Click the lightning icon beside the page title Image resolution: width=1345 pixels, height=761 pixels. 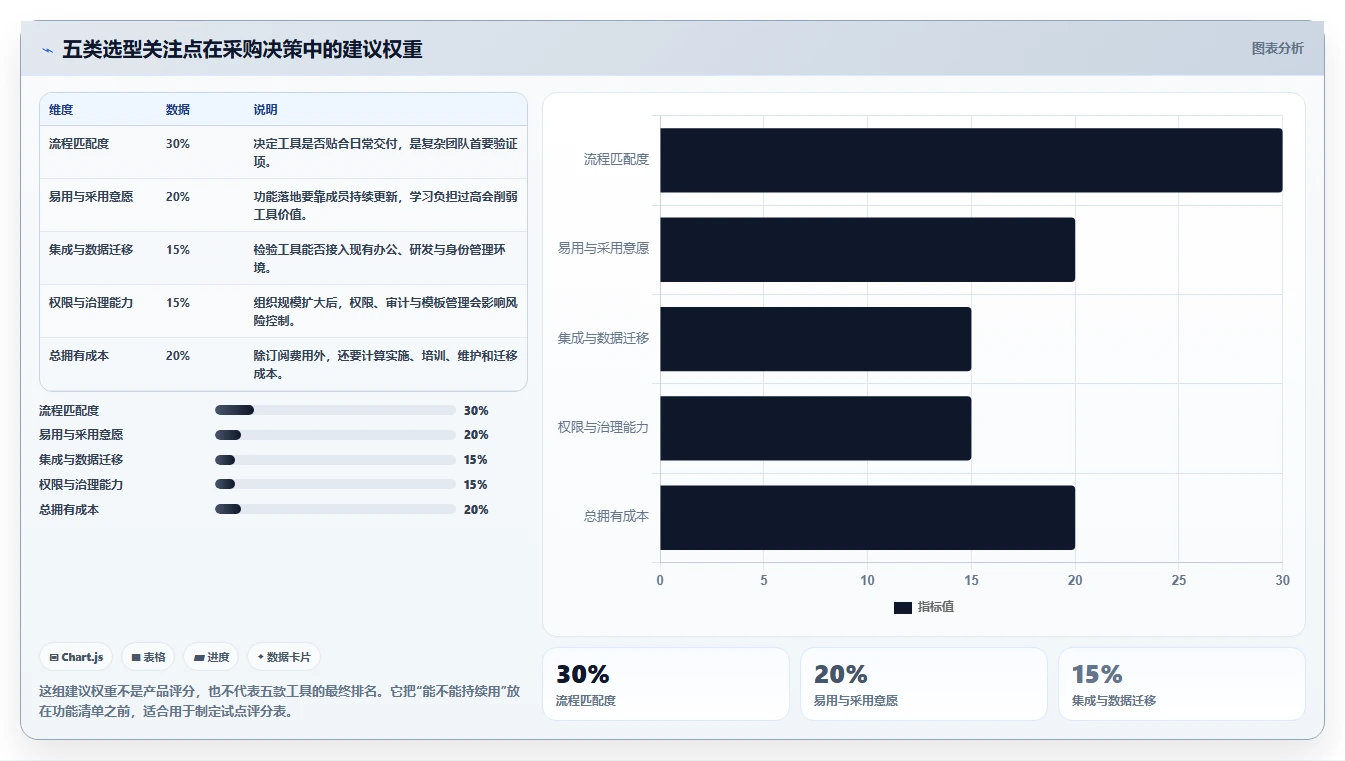pyautogui.click(x=47, y=50)
